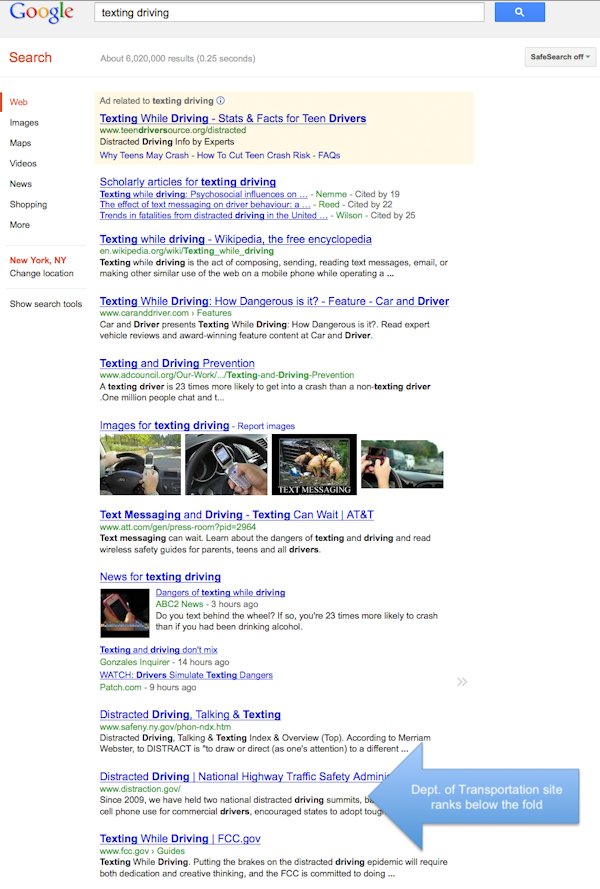600x889 pixels.
Task: Open Why Teens May Crash sitelink
Action: tap(144, 155)
